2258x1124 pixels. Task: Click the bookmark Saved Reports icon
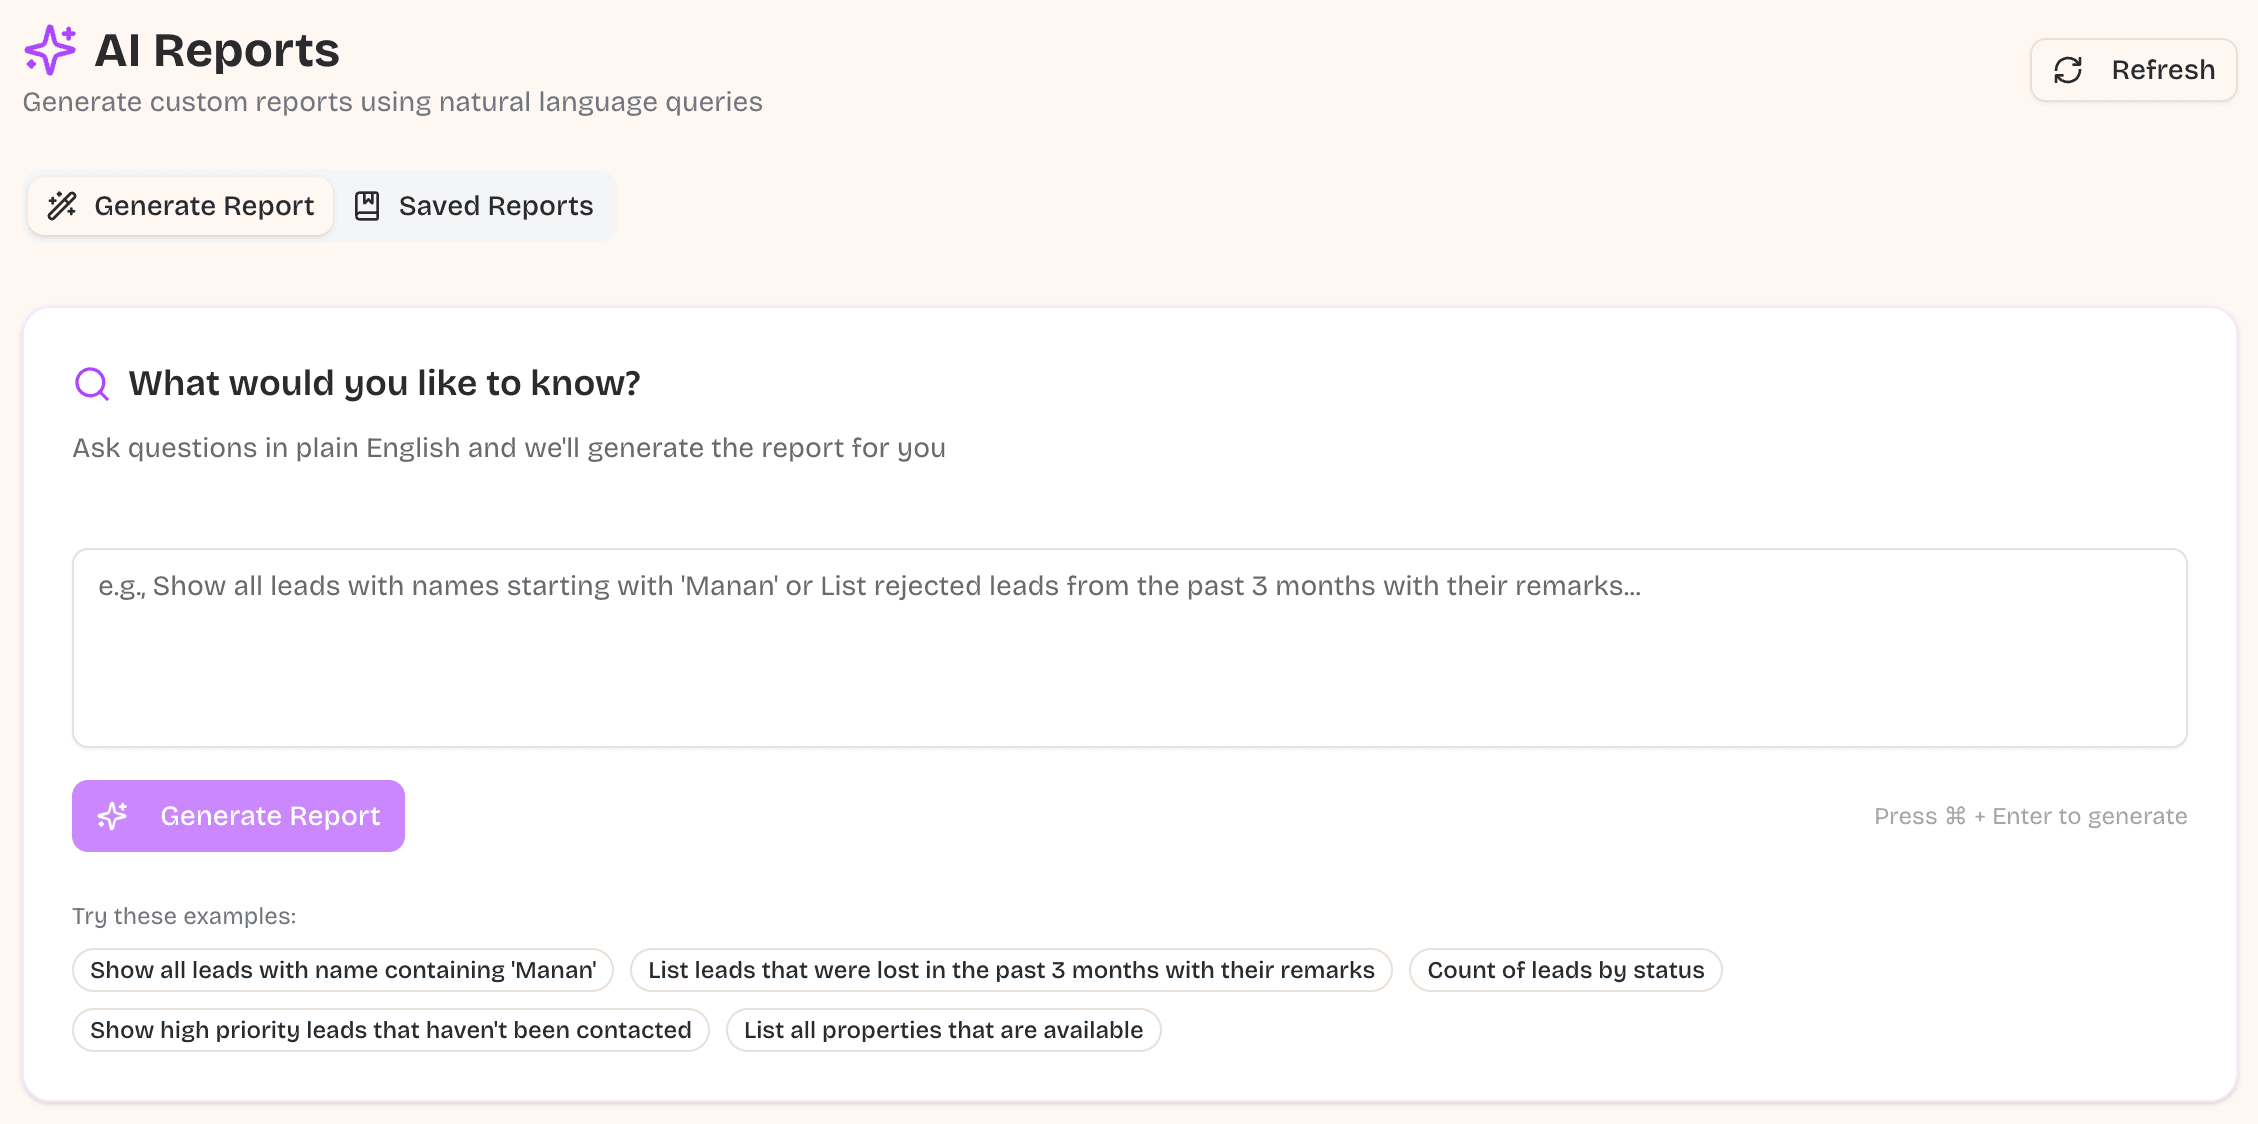tap(367, 206)
